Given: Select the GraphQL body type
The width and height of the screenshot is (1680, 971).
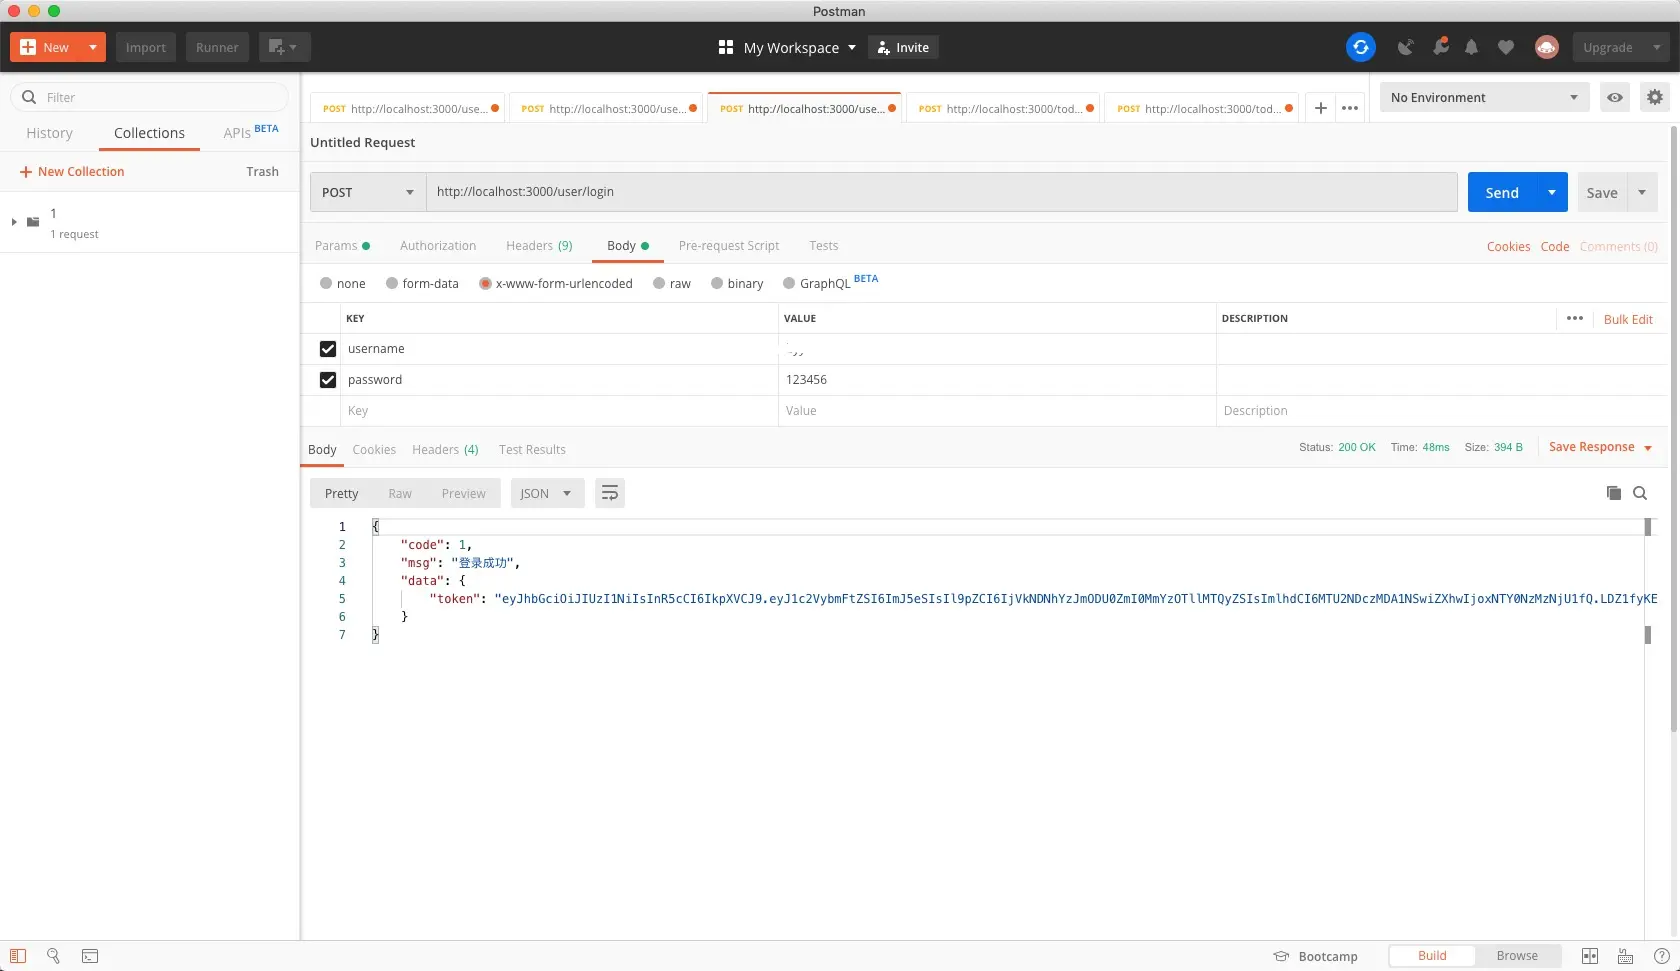Looking at the screenshot, I should (789, 283).
